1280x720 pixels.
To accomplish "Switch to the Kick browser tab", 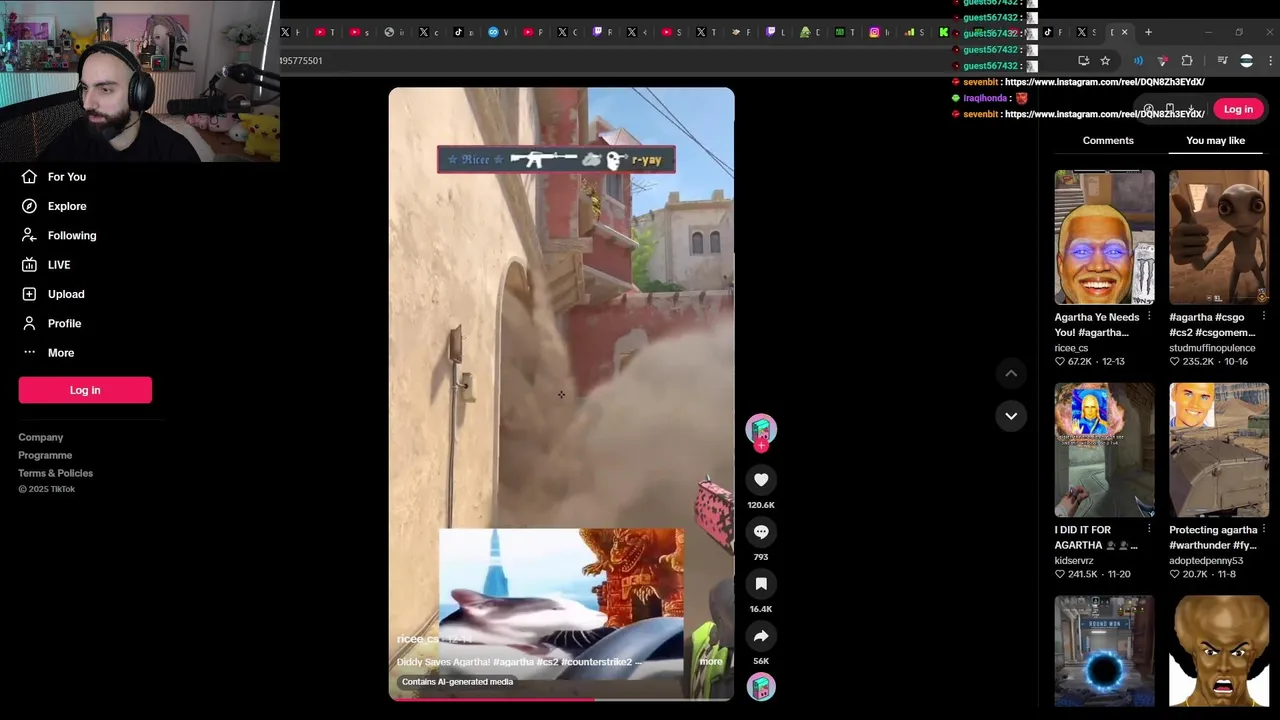I will click(946, 32).
